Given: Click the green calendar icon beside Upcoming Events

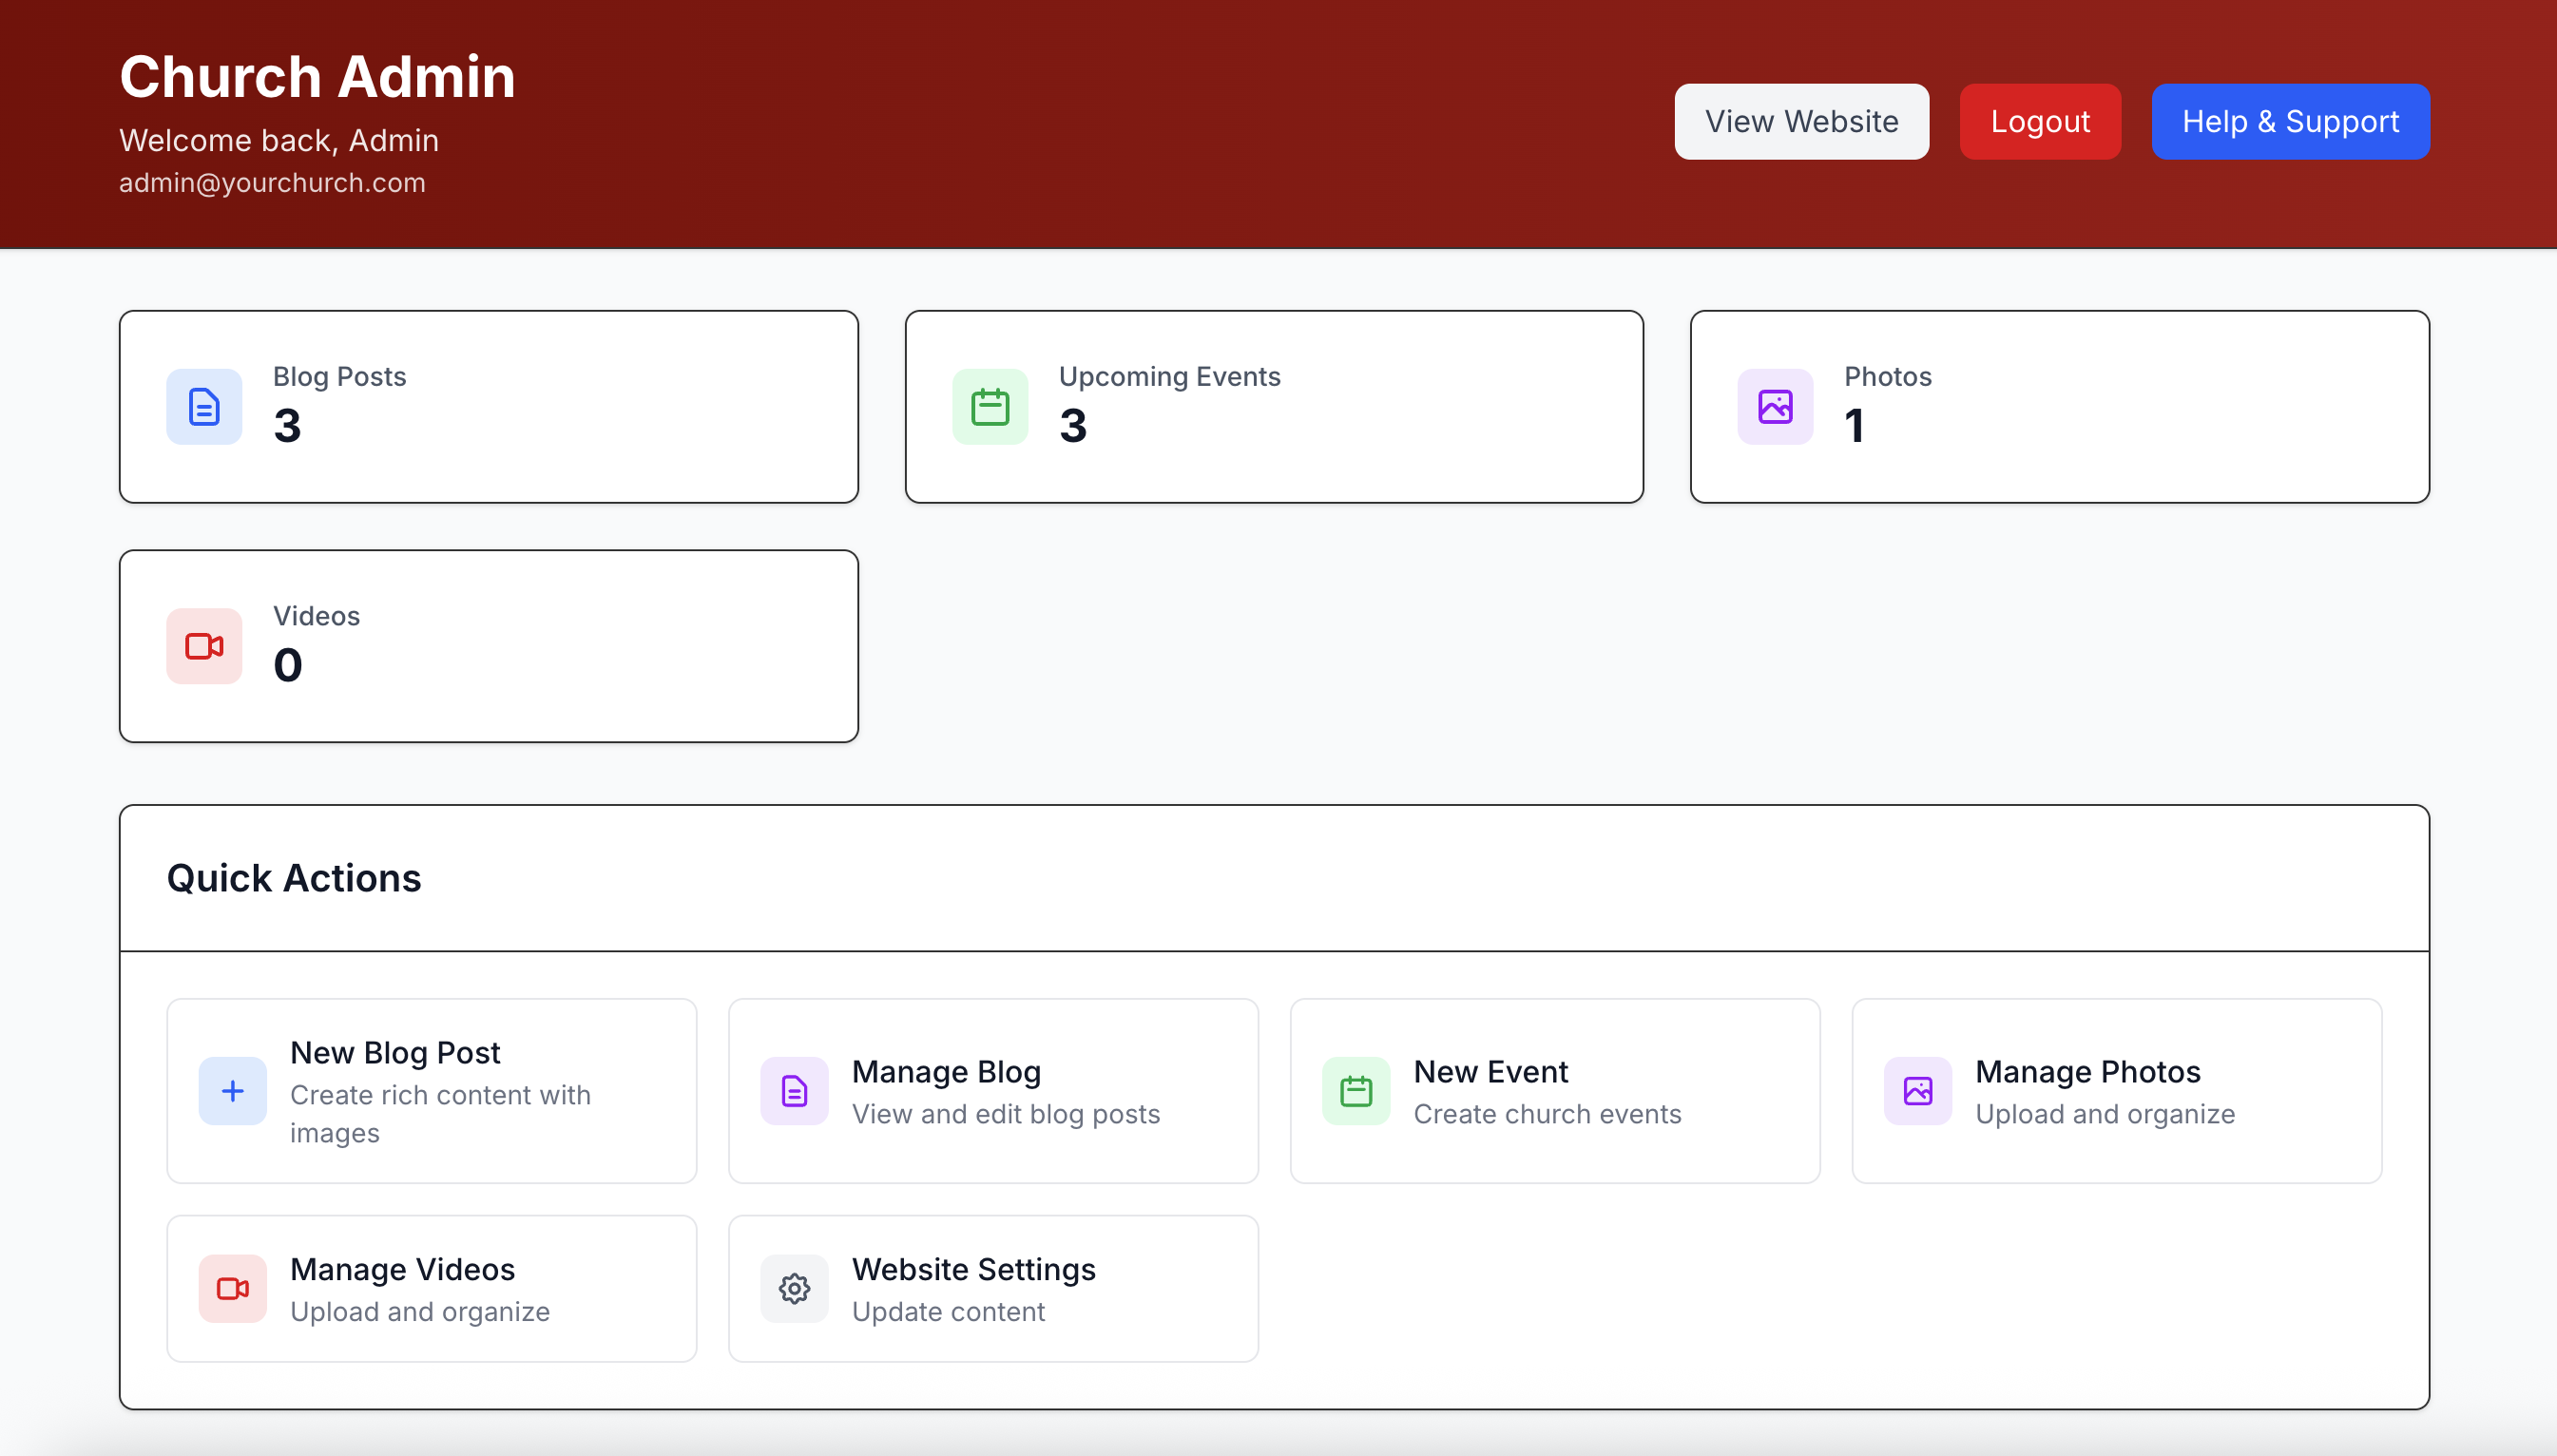Looking at the screenshot, I should point(990,407).
